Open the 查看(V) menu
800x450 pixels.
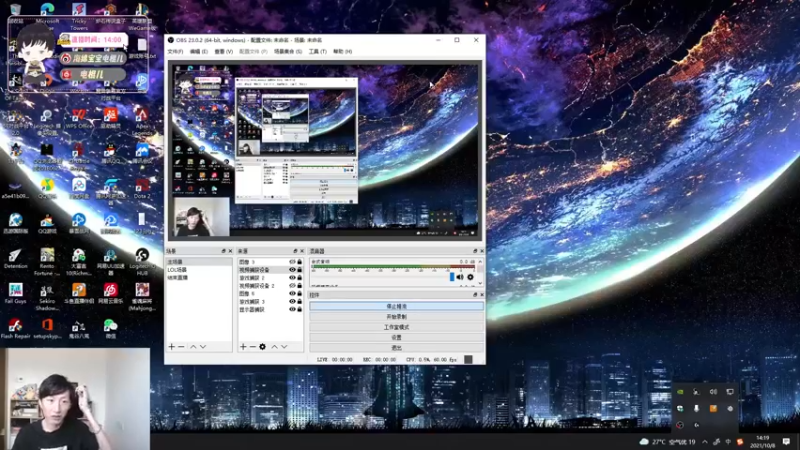(223, 52)
